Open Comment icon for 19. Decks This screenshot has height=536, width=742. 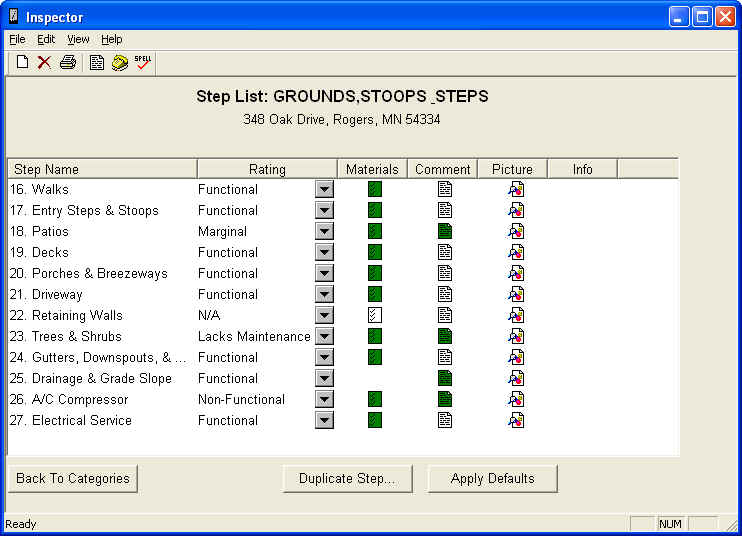pos(445,252)
